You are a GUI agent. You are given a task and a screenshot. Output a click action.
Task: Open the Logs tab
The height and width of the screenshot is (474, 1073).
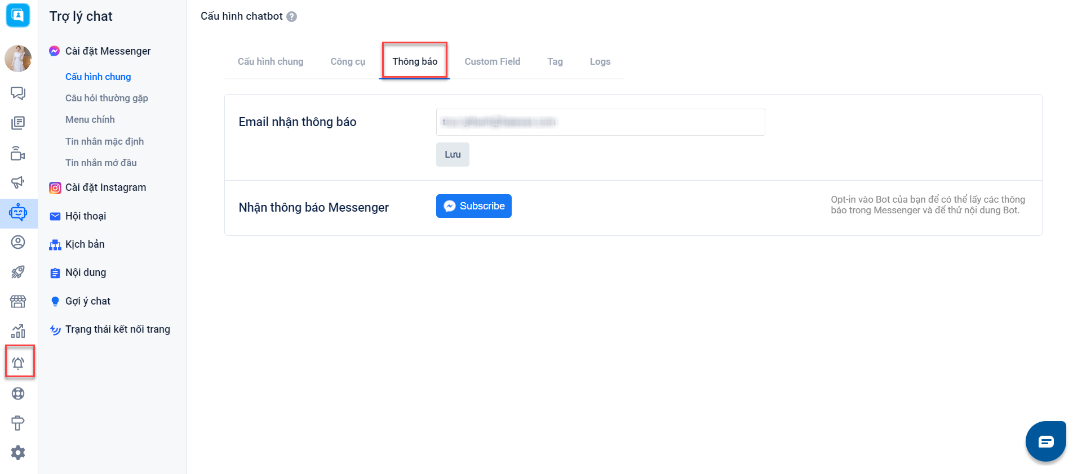600,62
